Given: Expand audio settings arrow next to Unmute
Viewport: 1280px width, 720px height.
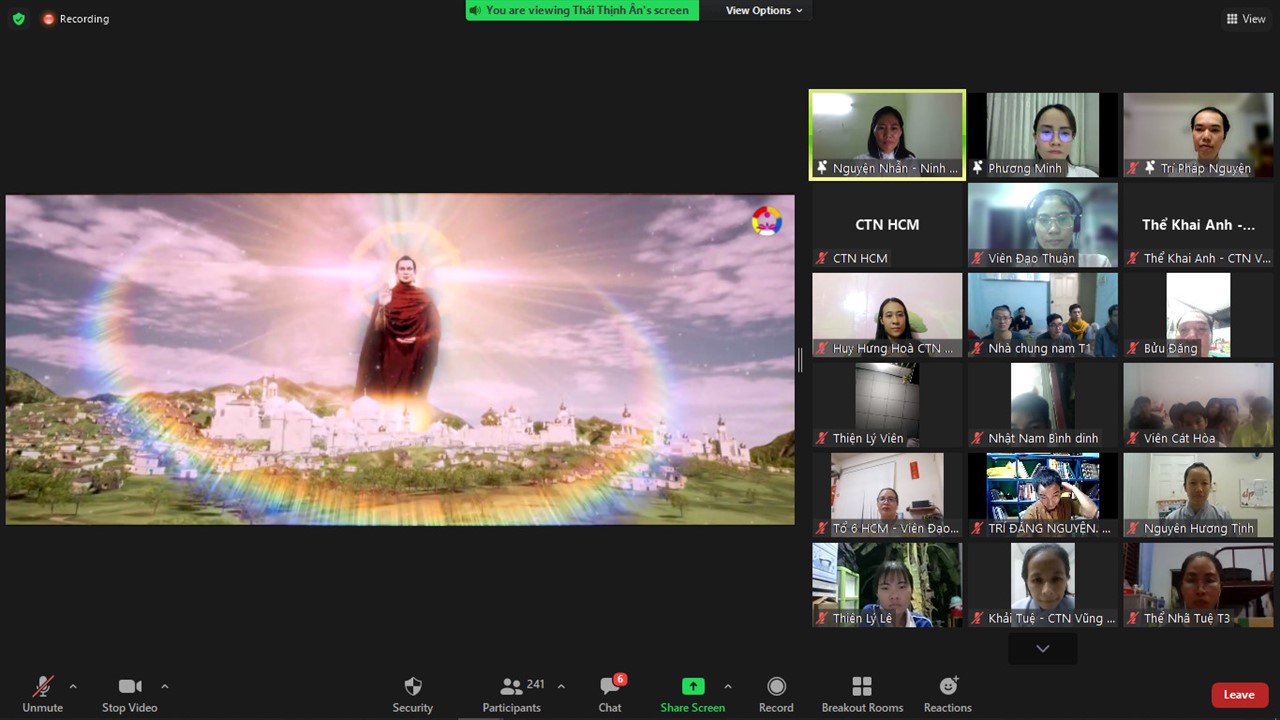Looking at the screenshot, I should pos(73,686).
